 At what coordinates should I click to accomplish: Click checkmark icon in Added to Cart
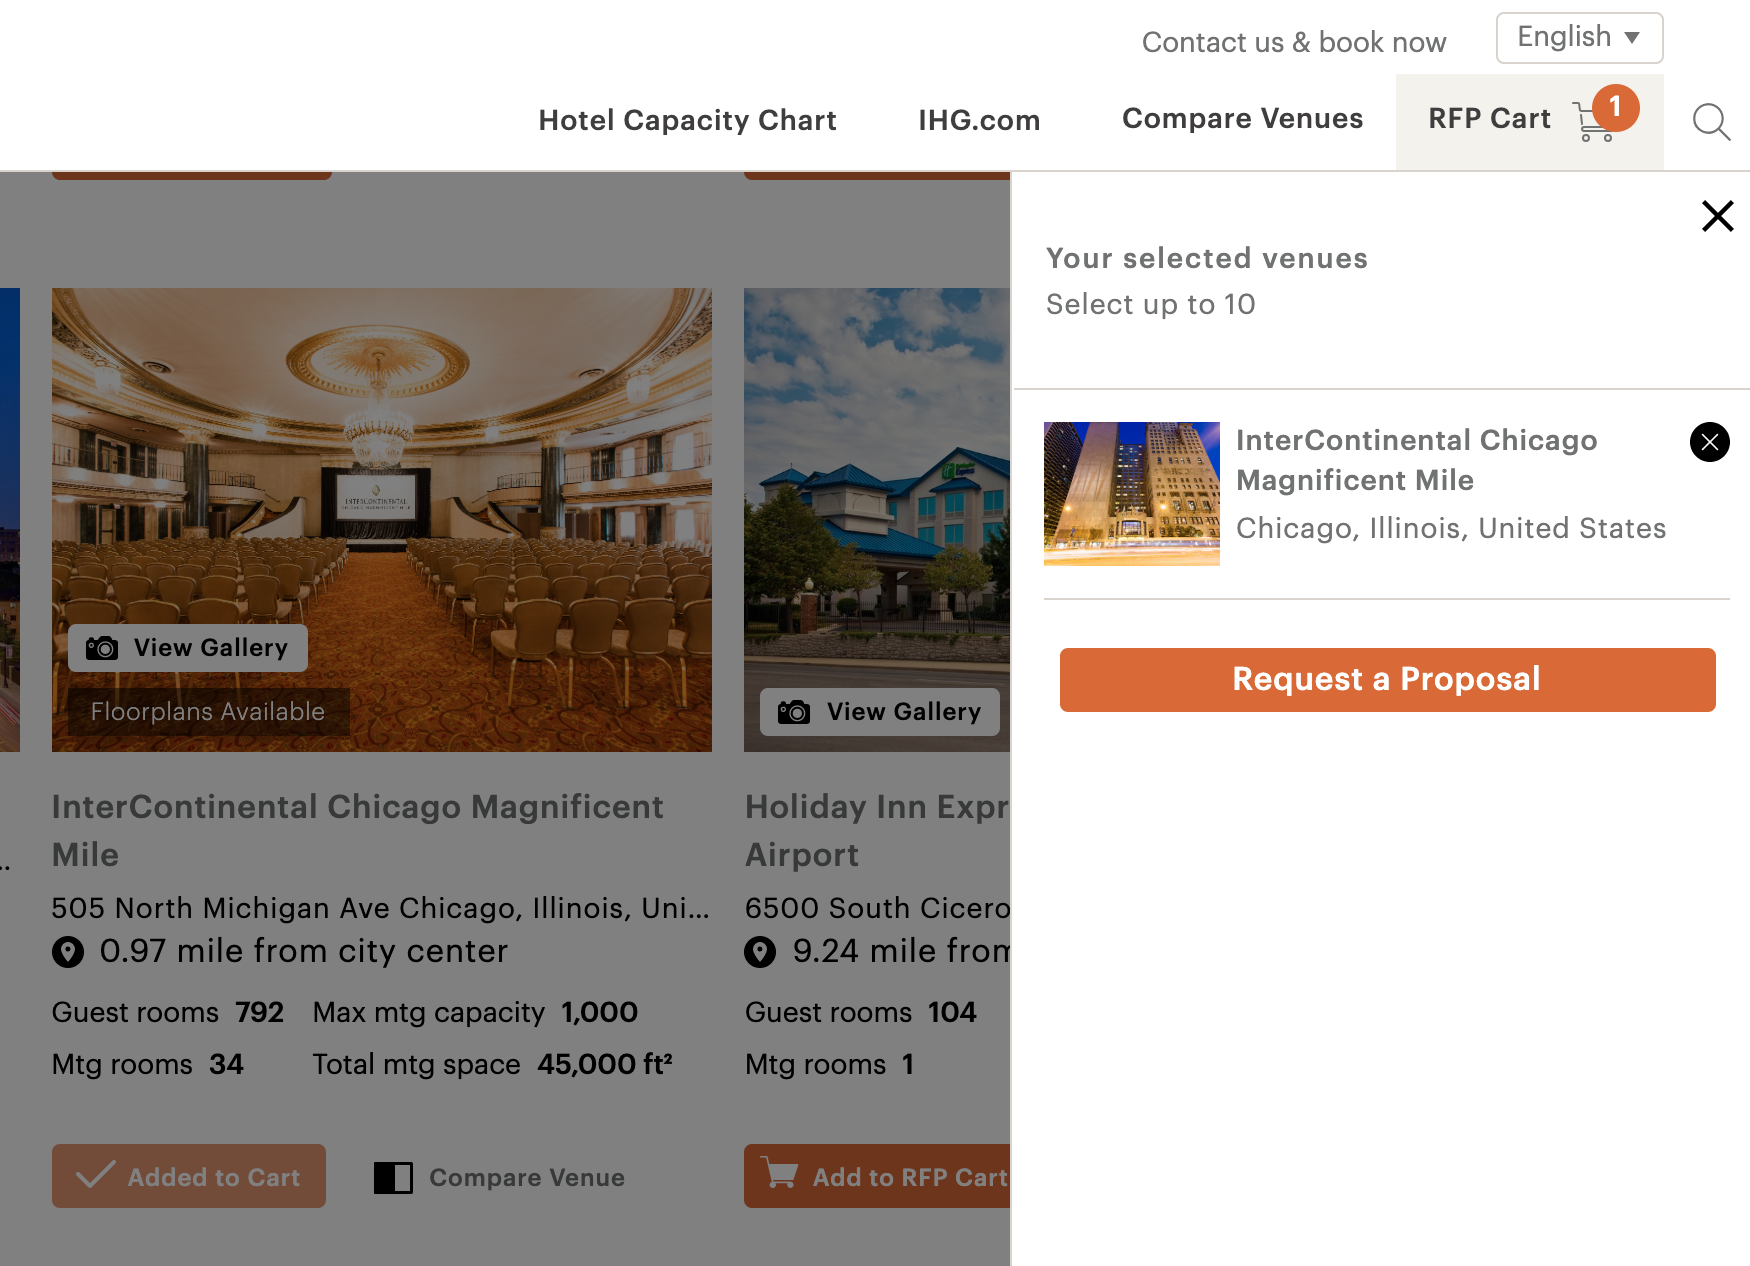[95, 1174]
